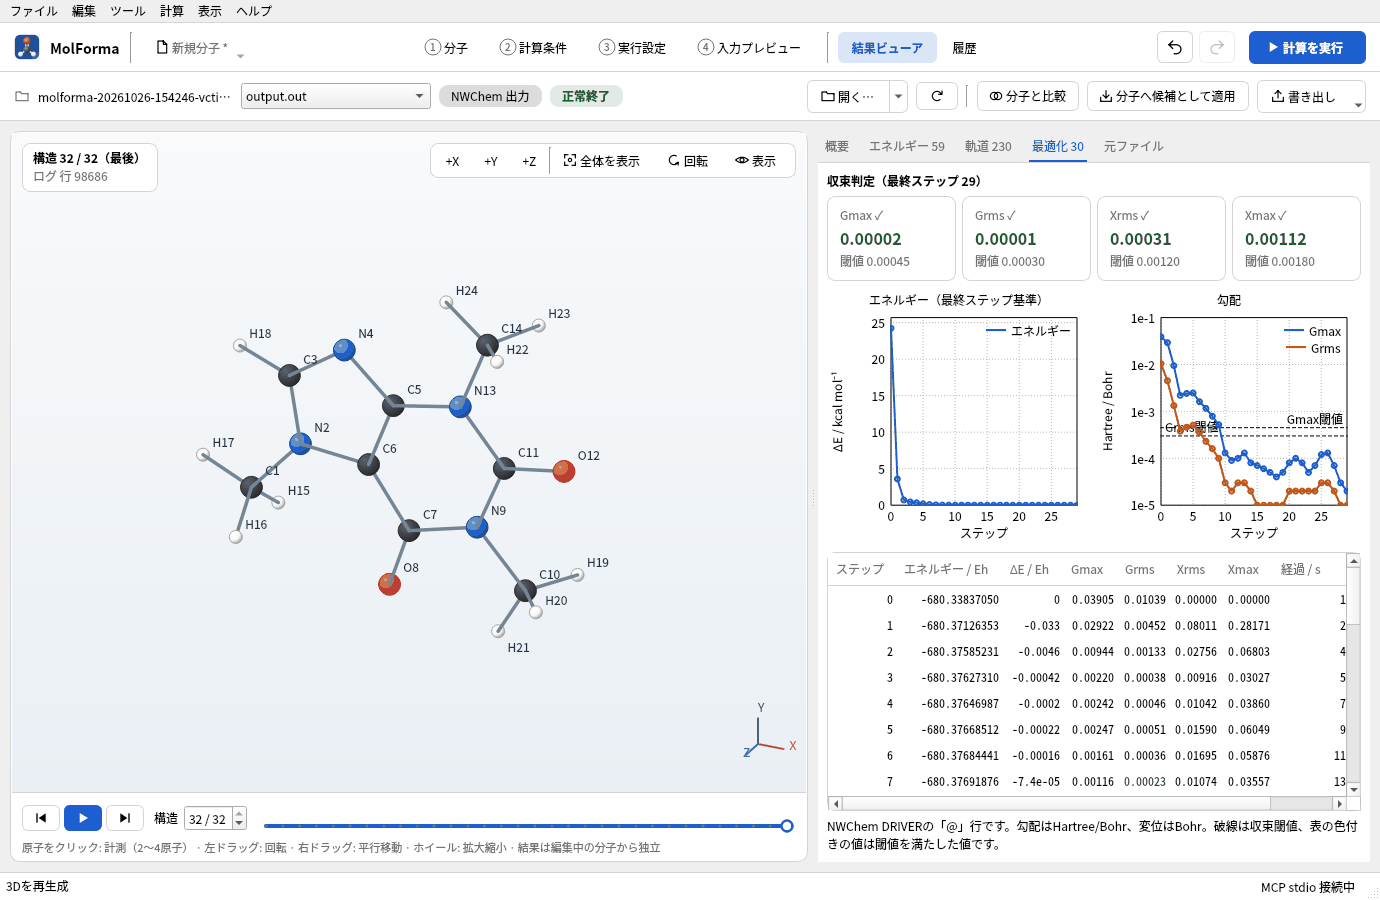Viewport: 1380px width, 900px height.
Task: View molecule along the +Z axis
Action: (x=529, y=161)
